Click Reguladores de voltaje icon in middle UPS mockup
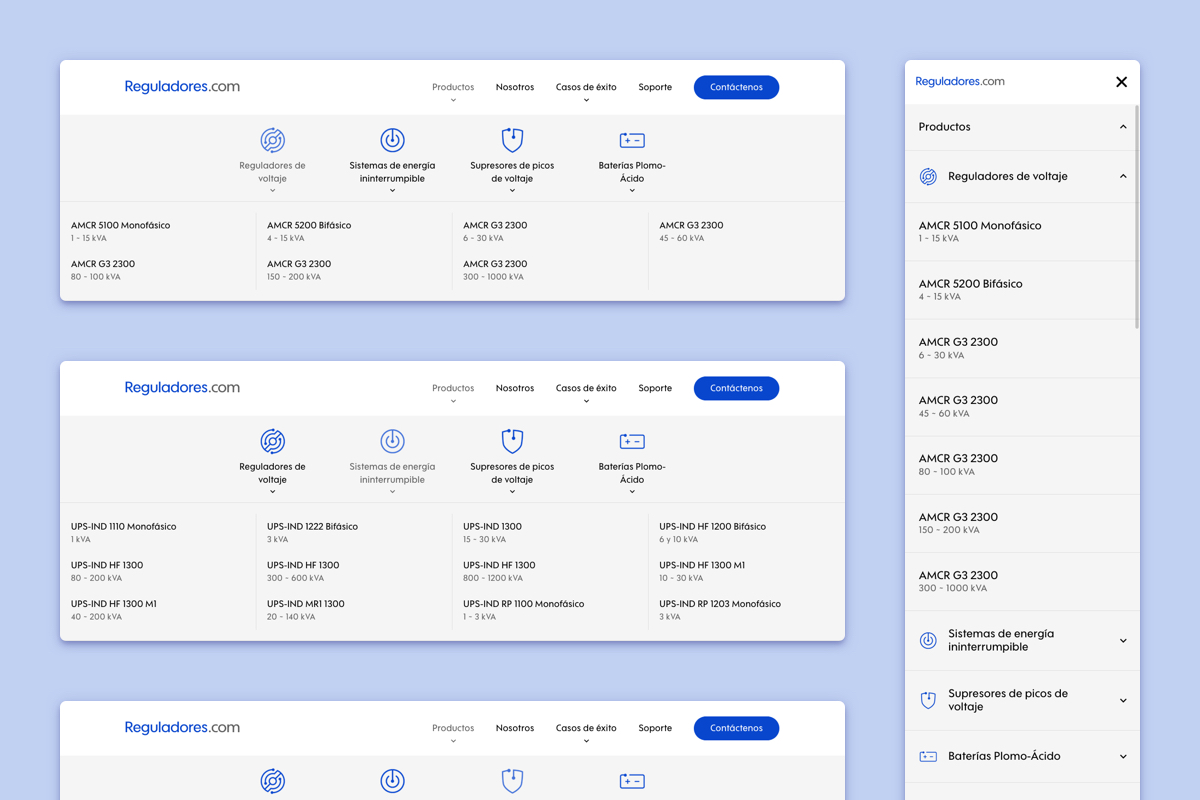 (x=273, y=441)
